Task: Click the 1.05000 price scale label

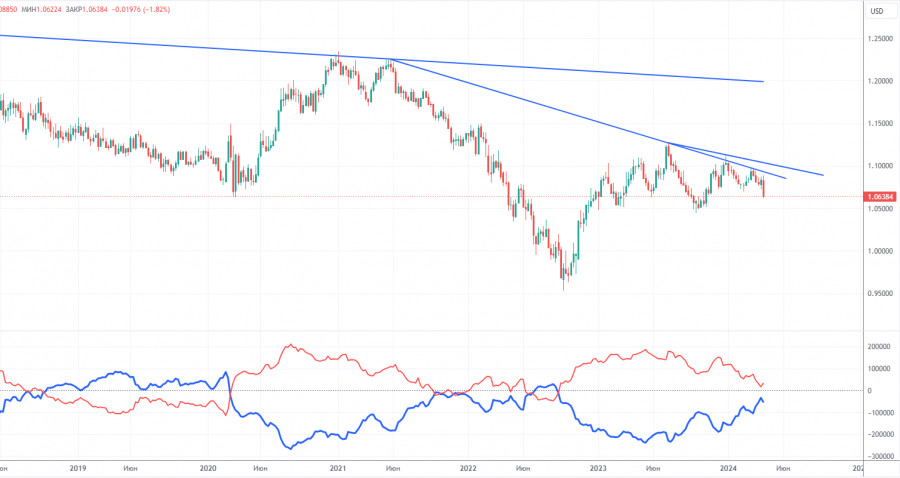Action: click(880, 209)
